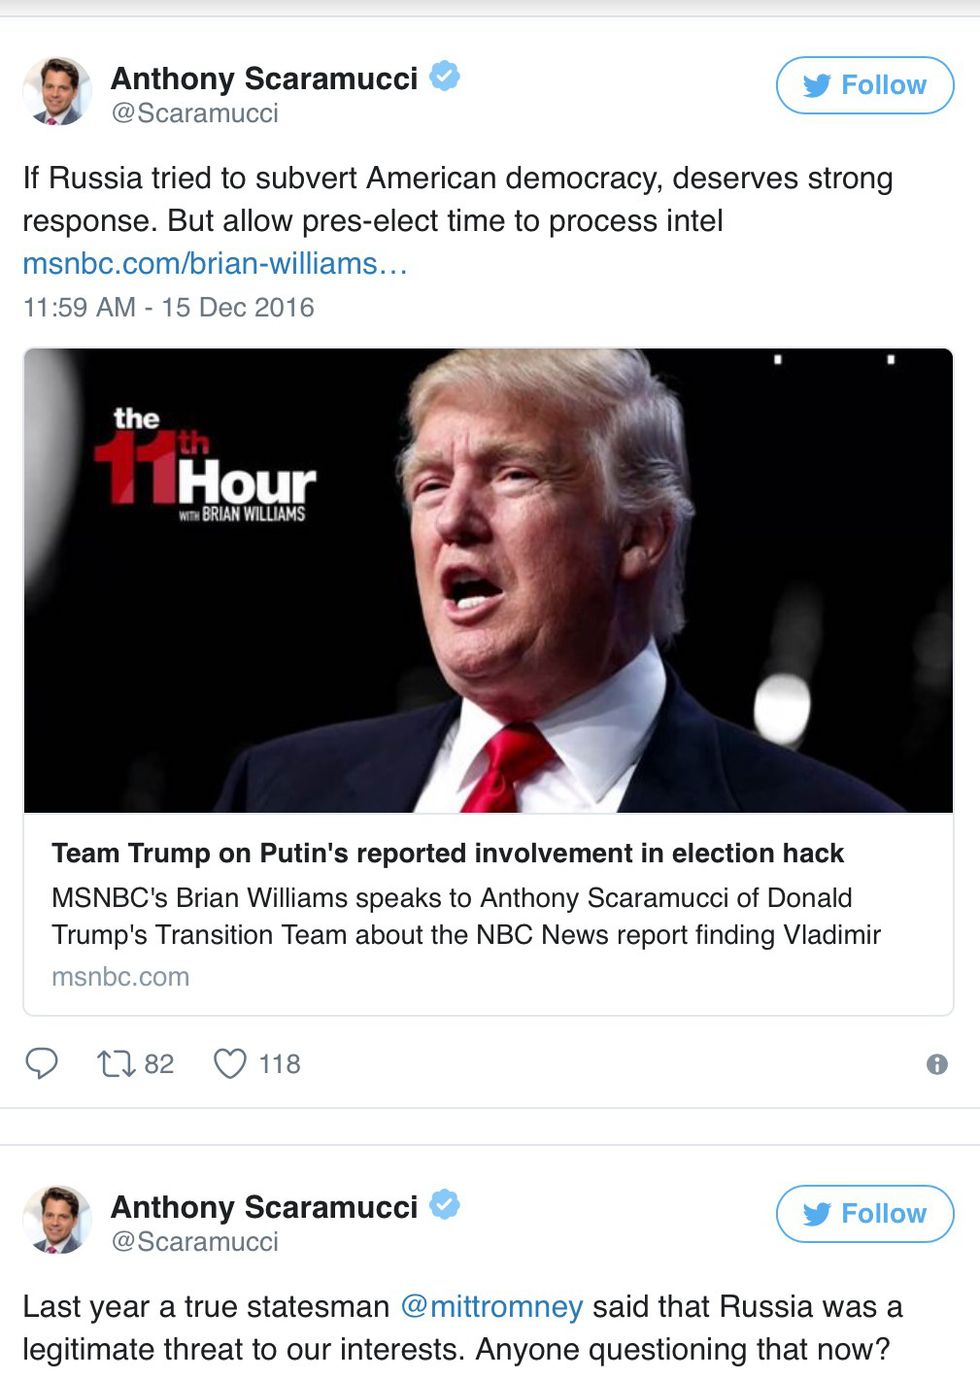Open the 11:59 AM - 15 Dec 2016 timestamp
This screenshot has width=980, height=1373.
pos(168,307)
